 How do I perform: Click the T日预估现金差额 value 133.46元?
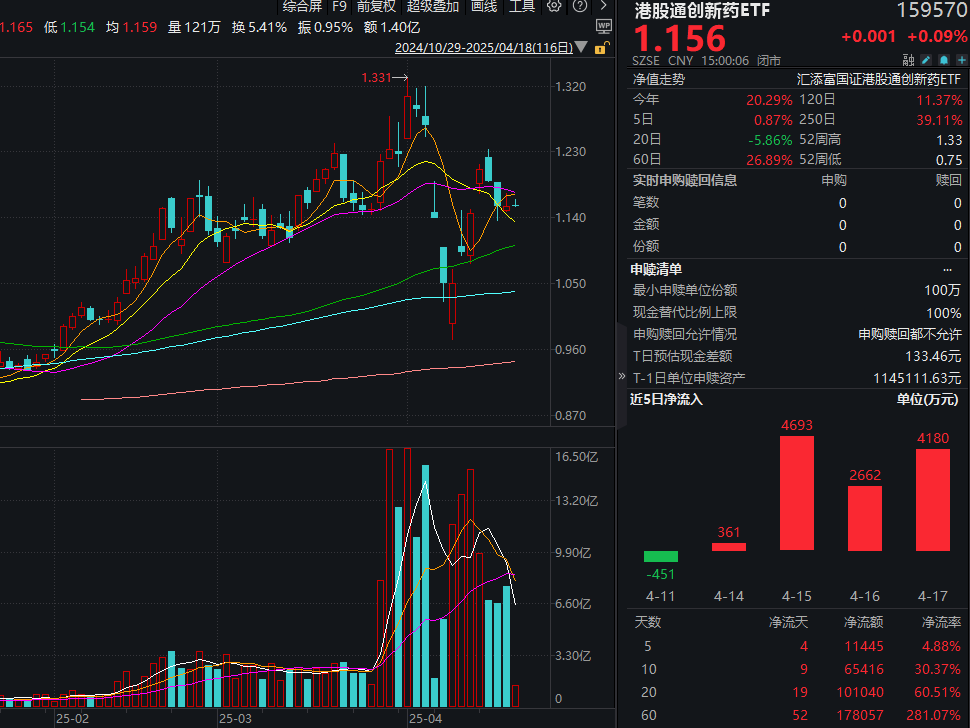pyautogui.click(x=933, y=356)
